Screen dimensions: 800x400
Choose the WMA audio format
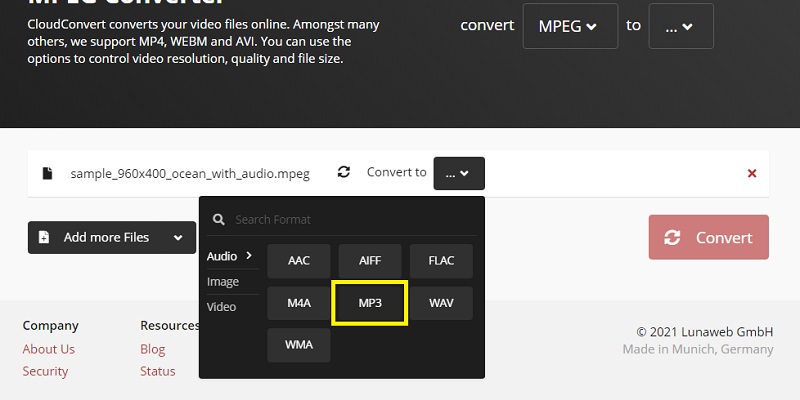(x=299, y=345)
